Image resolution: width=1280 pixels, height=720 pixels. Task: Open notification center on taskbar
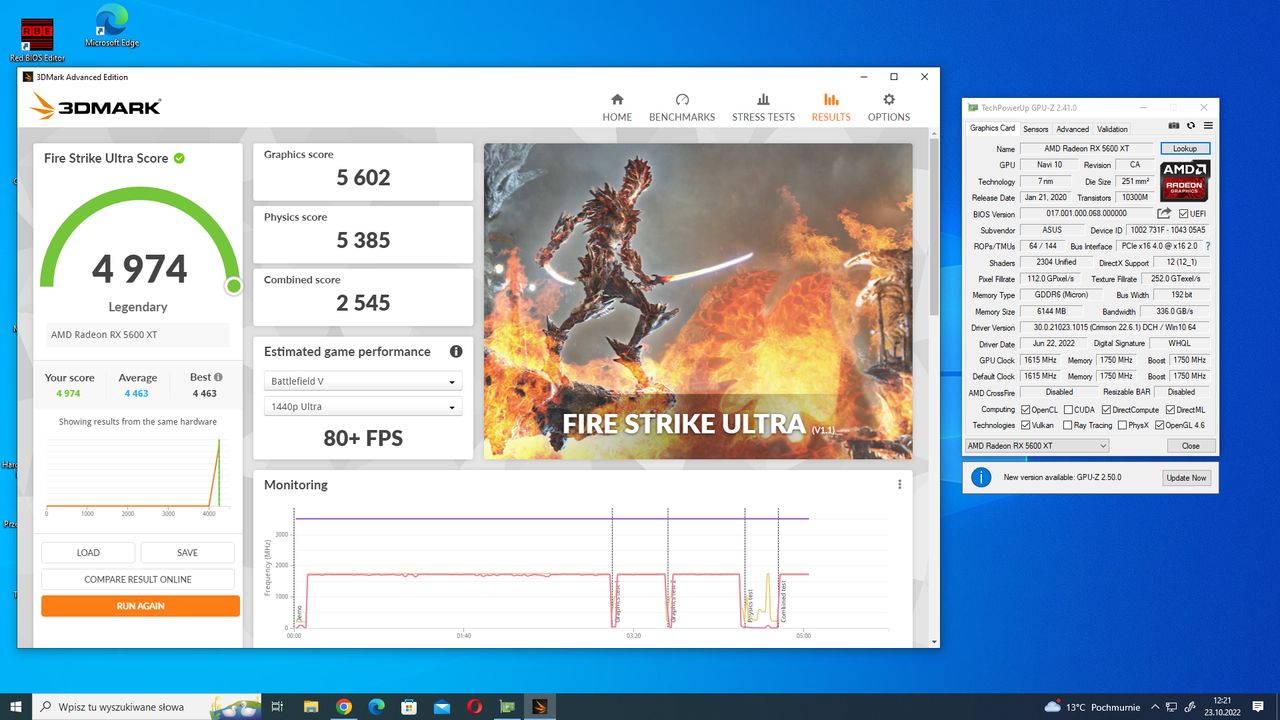[x=1259, y=706]
